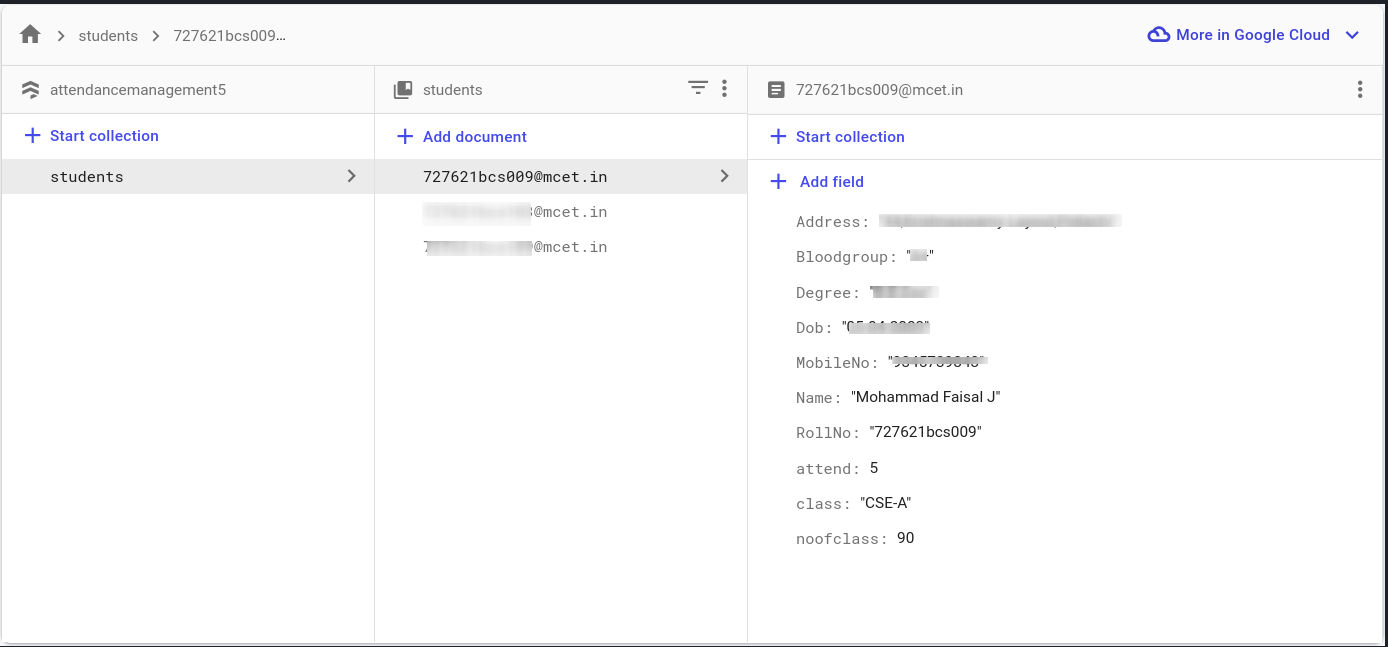Select the students collection row
This screenshot has width=1388, height=647.
pos(87,176)
